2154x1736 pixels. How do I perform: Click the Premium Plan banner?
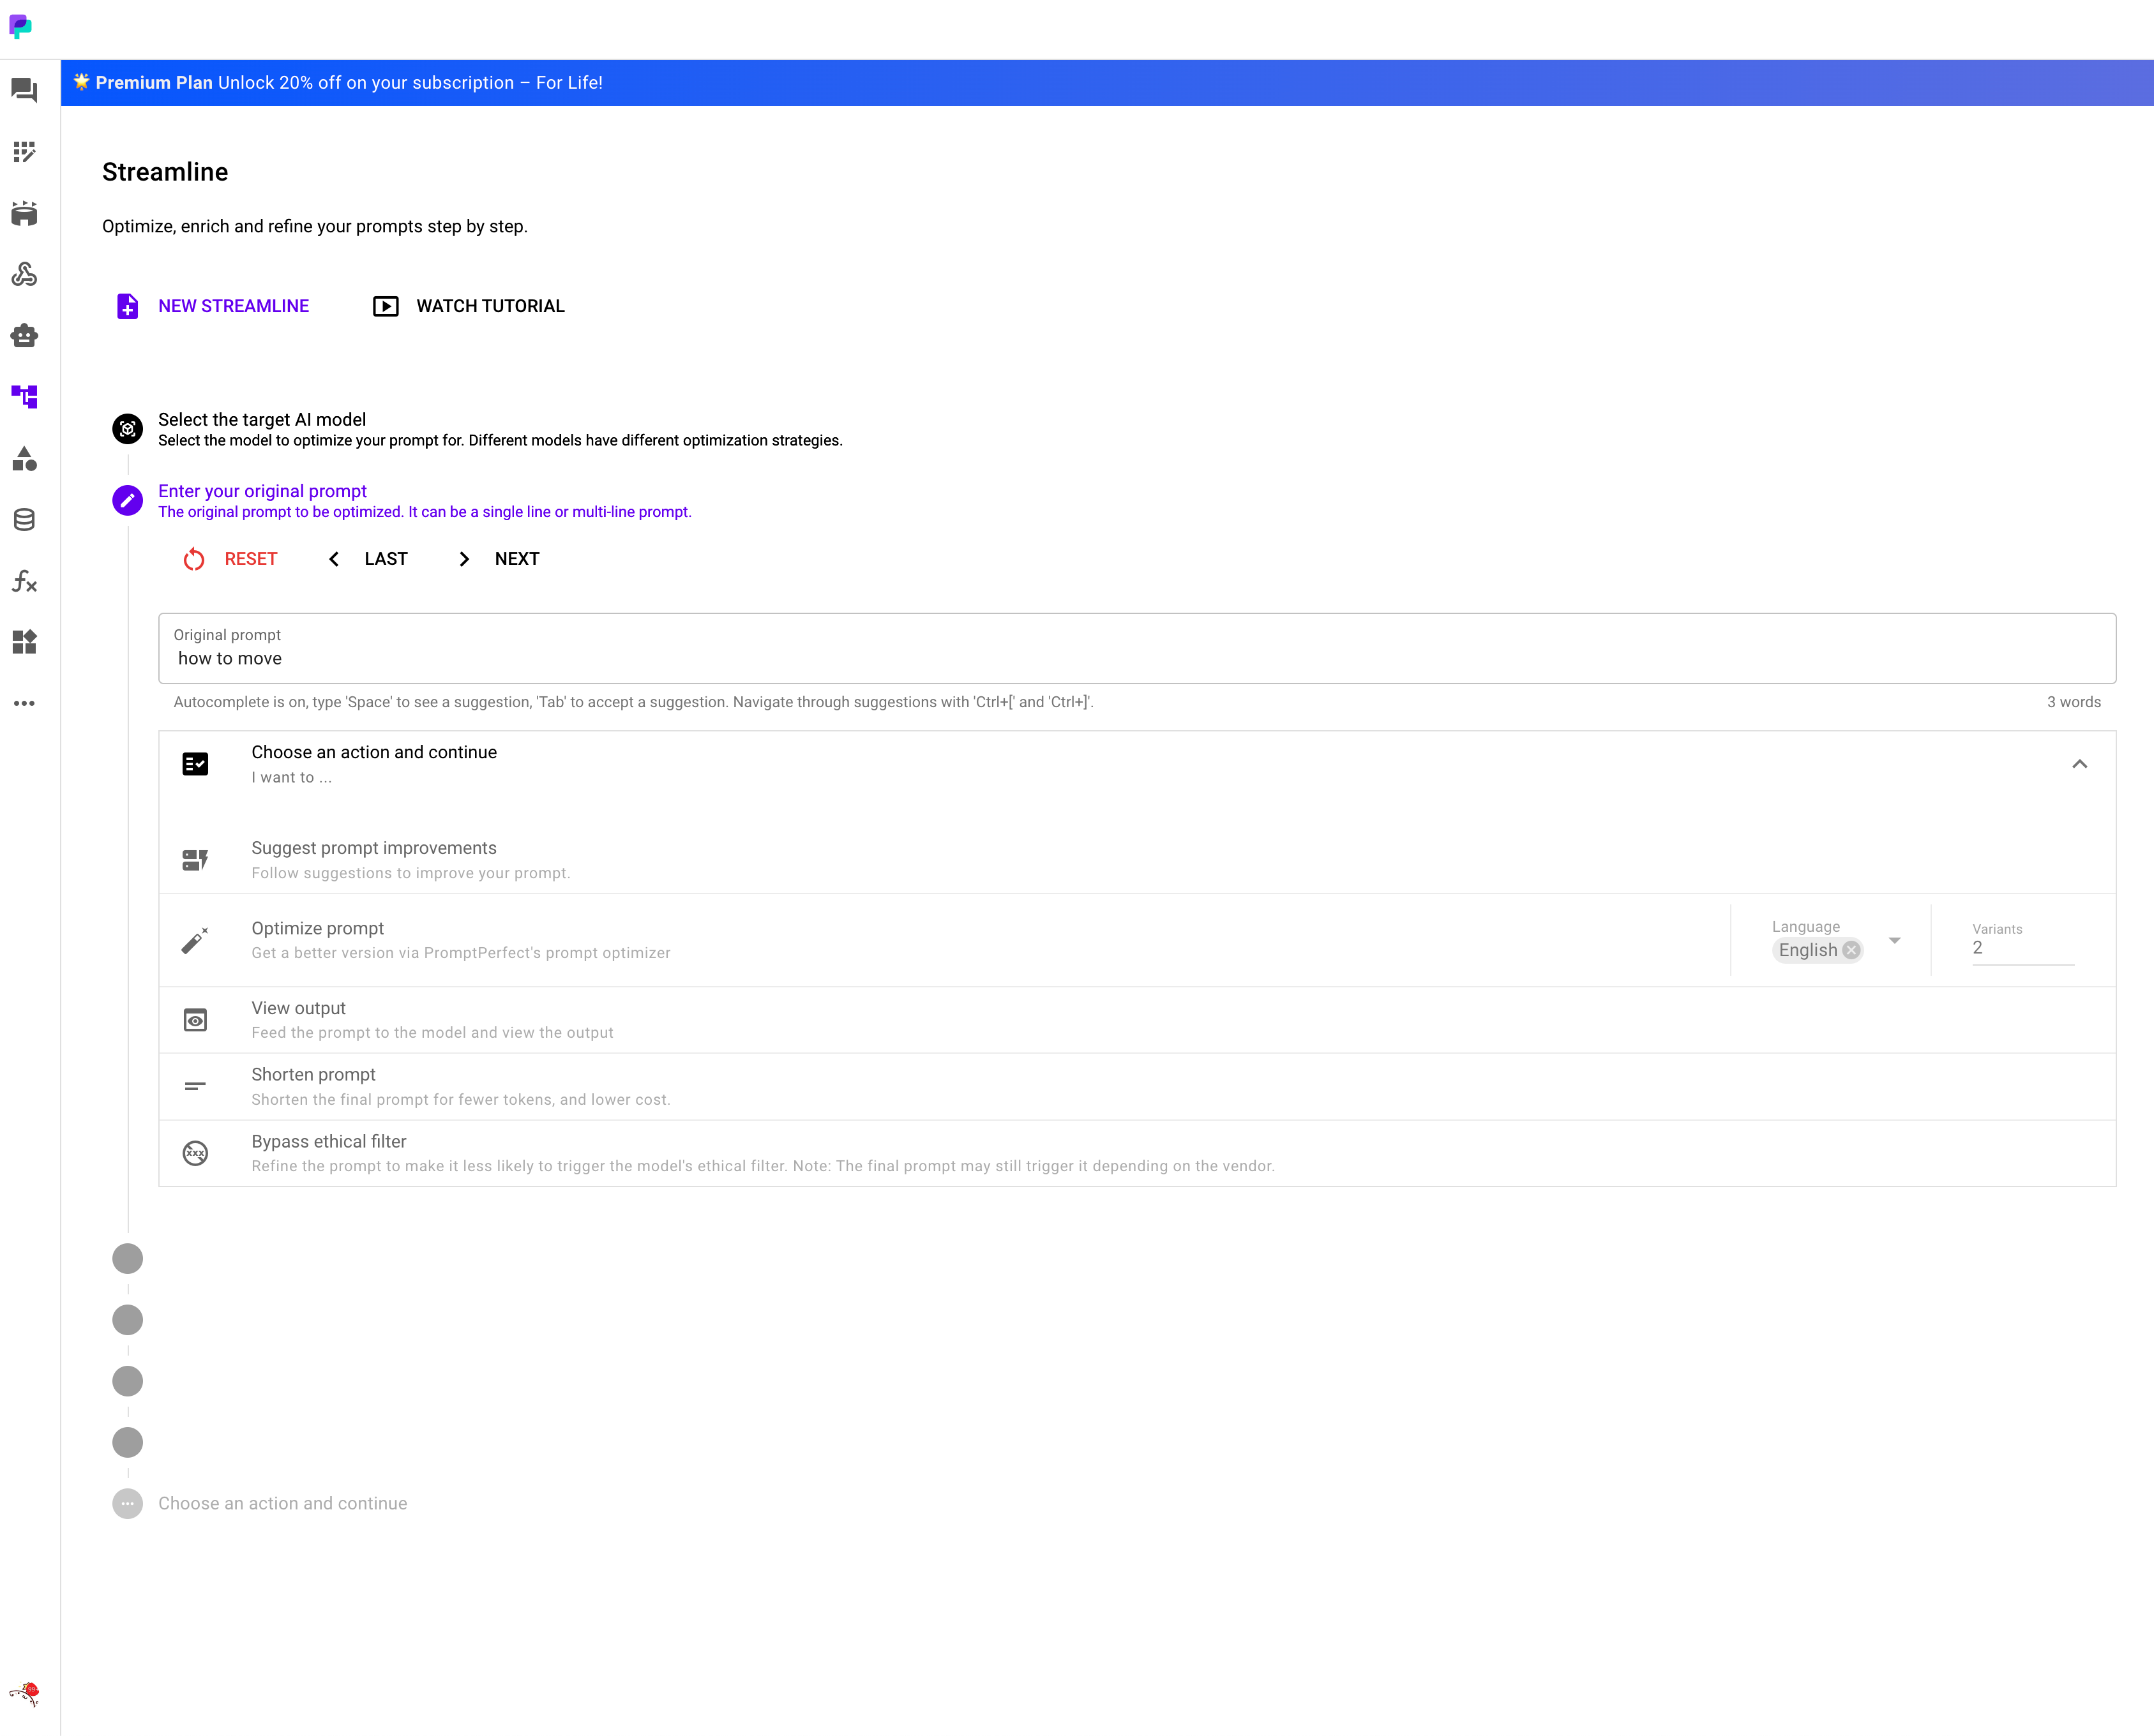(1107, 83)
